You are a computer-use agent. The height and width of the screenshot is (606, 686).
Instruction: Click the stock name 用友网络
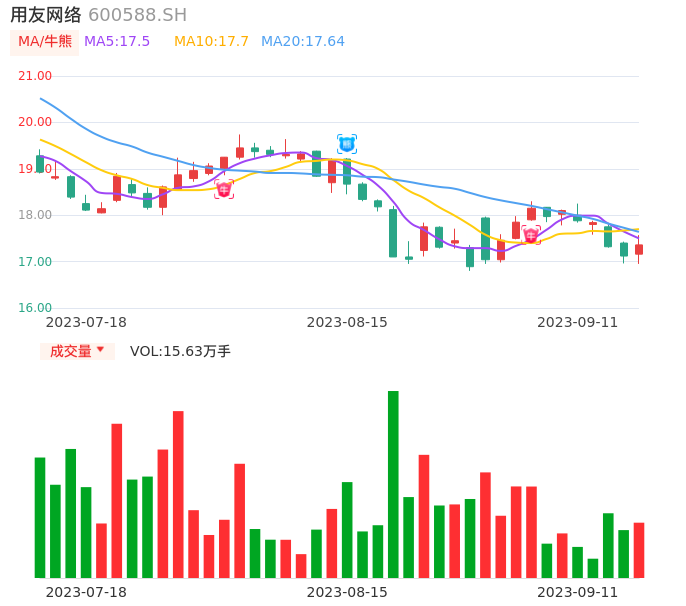(46, 15)
